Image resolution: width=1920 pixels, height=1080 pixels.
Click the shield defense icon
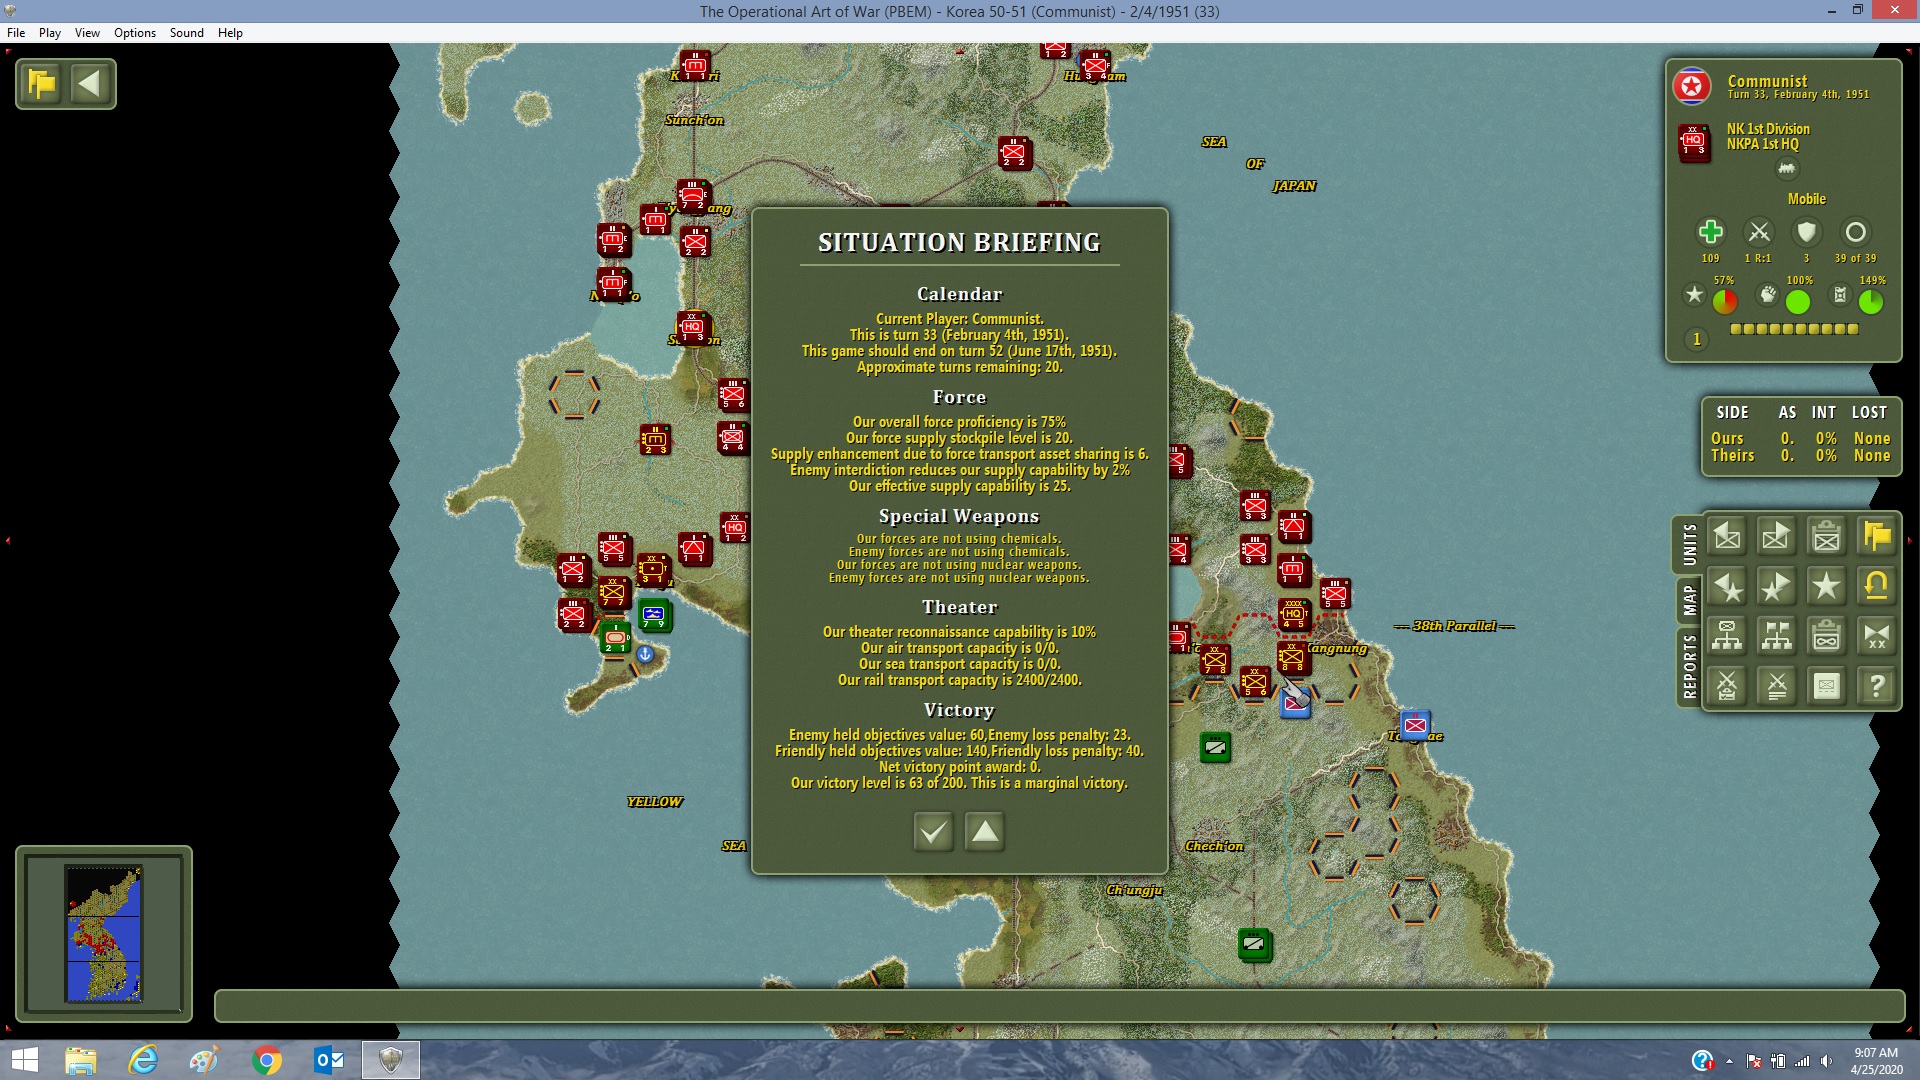[1806, 232]
